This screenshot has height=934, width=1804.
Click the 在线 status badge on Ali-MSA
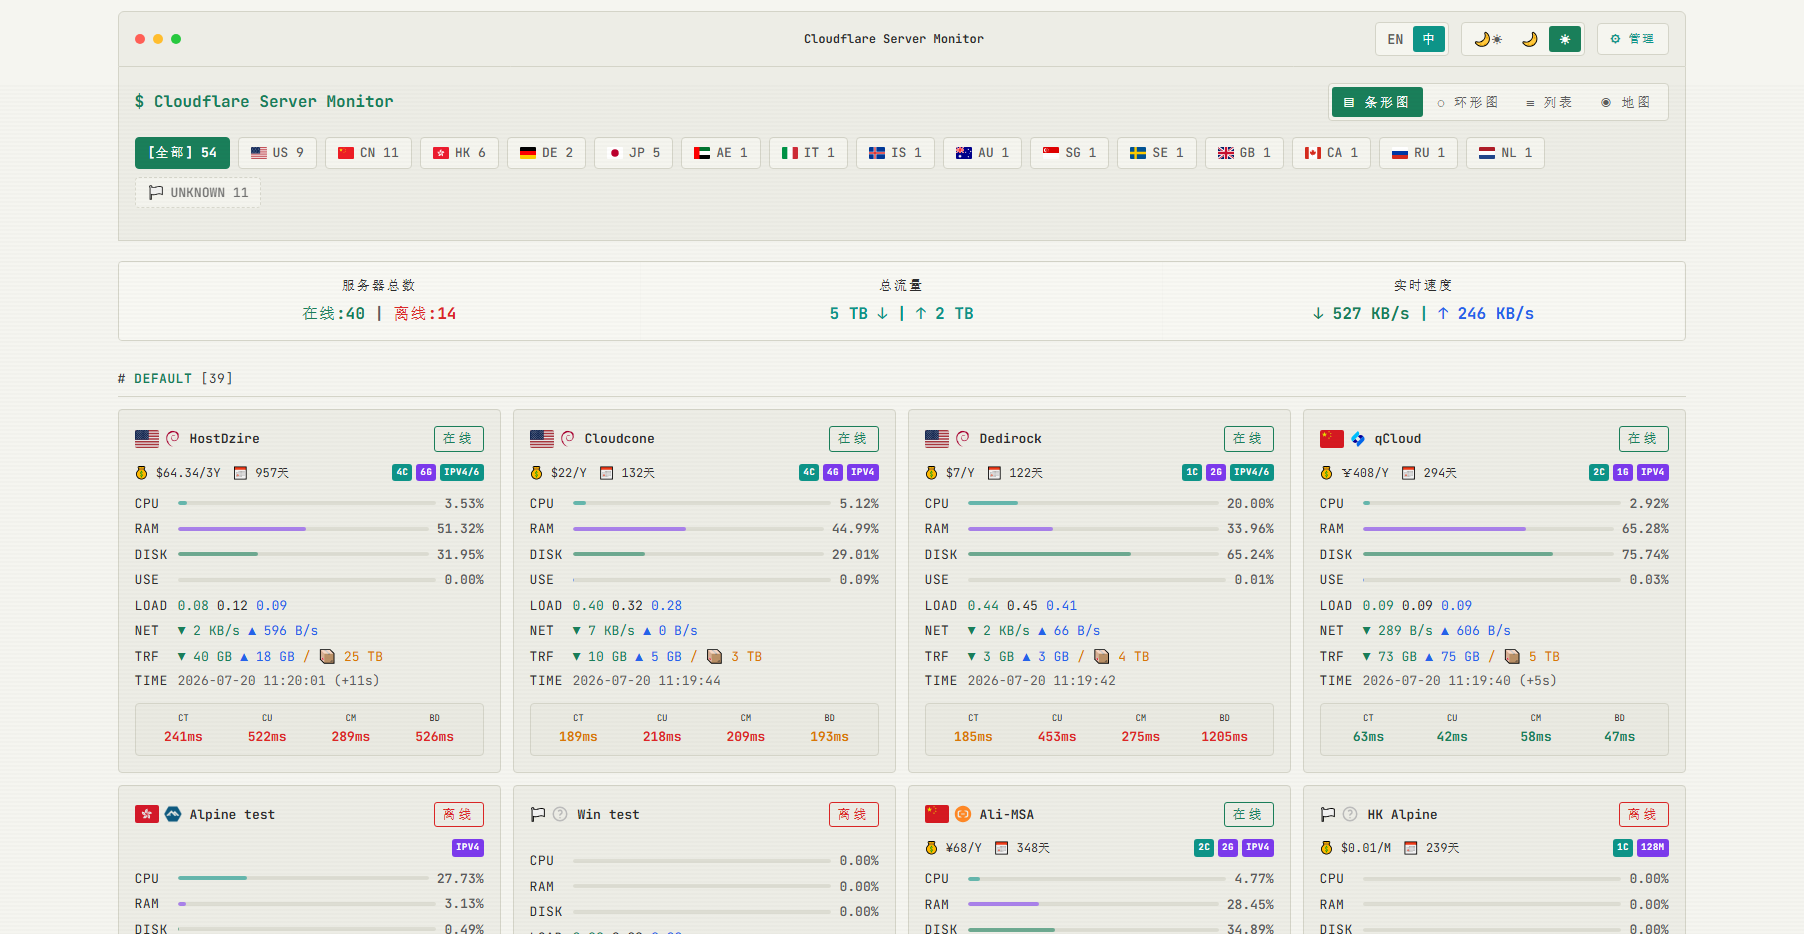click(x=1248, y=814)
